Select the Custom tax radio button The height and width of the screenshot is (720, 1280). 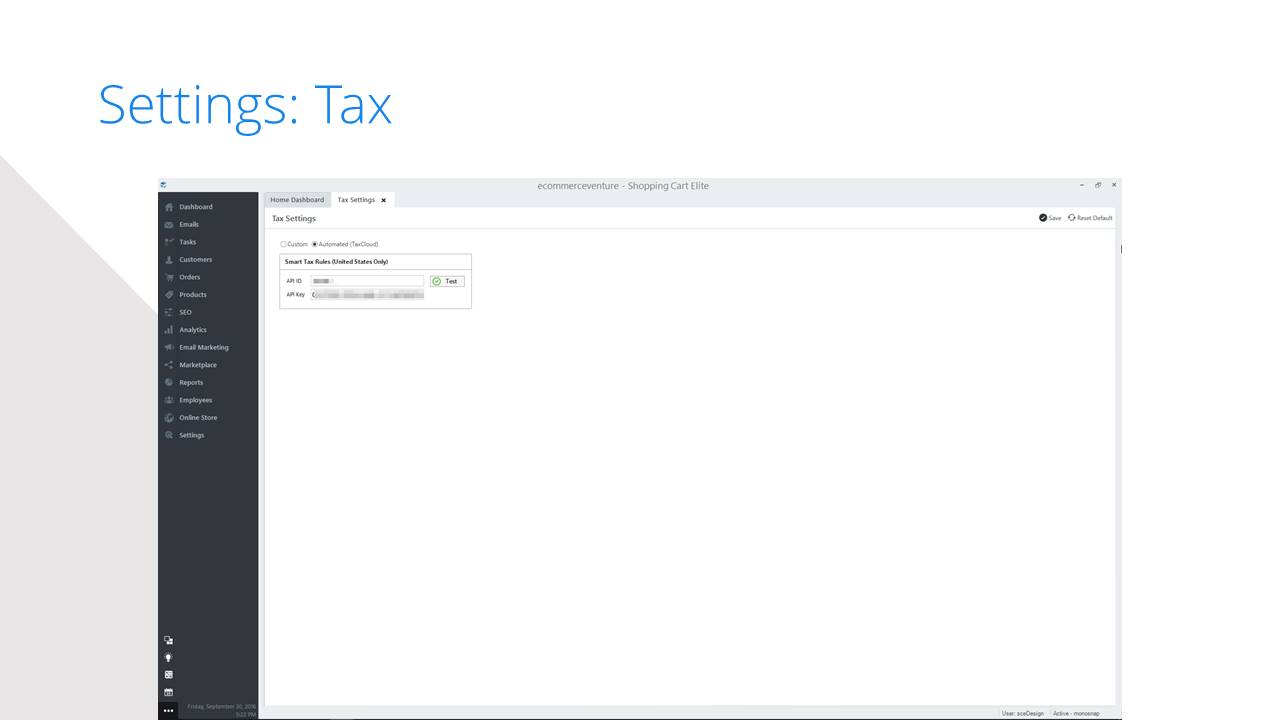(284, 244)
